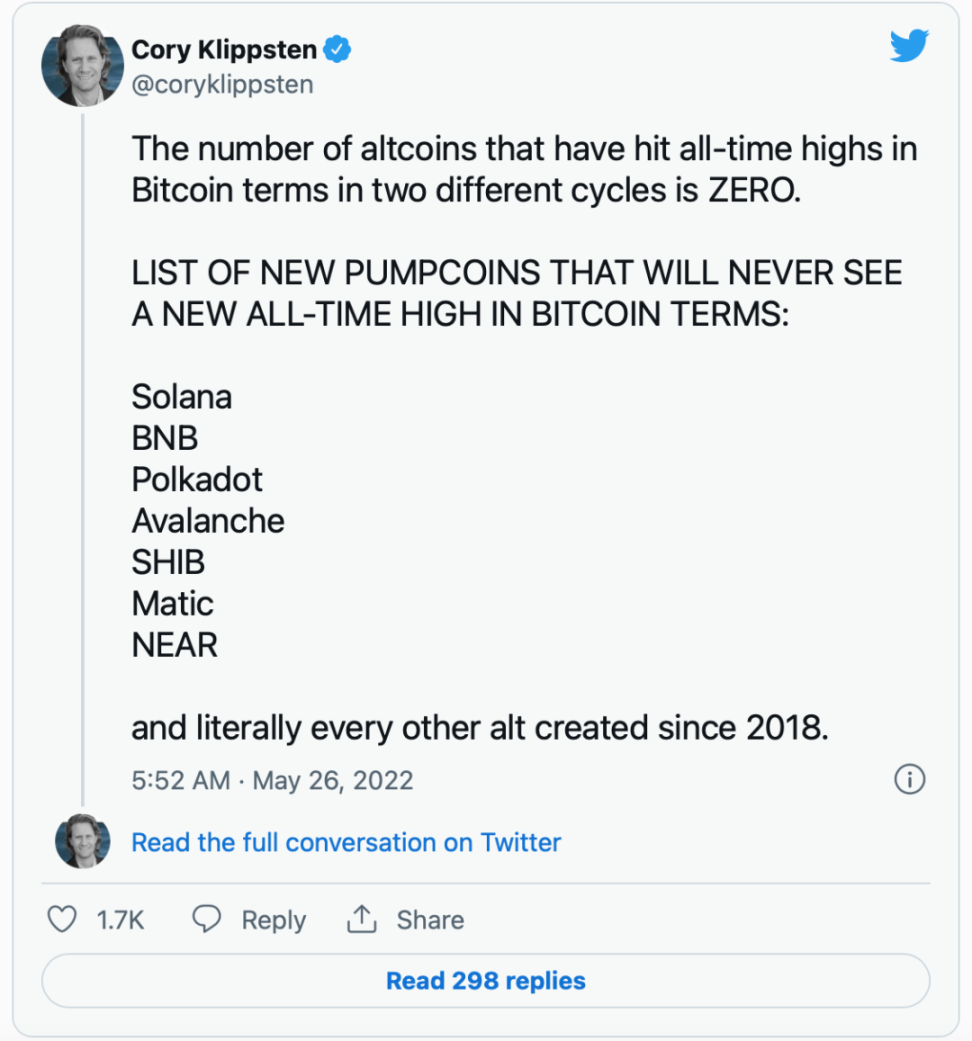The width and height of the screenshot is (972, 1041).
Task: Click the share arrow icon
Action: [x=361, y=919]
